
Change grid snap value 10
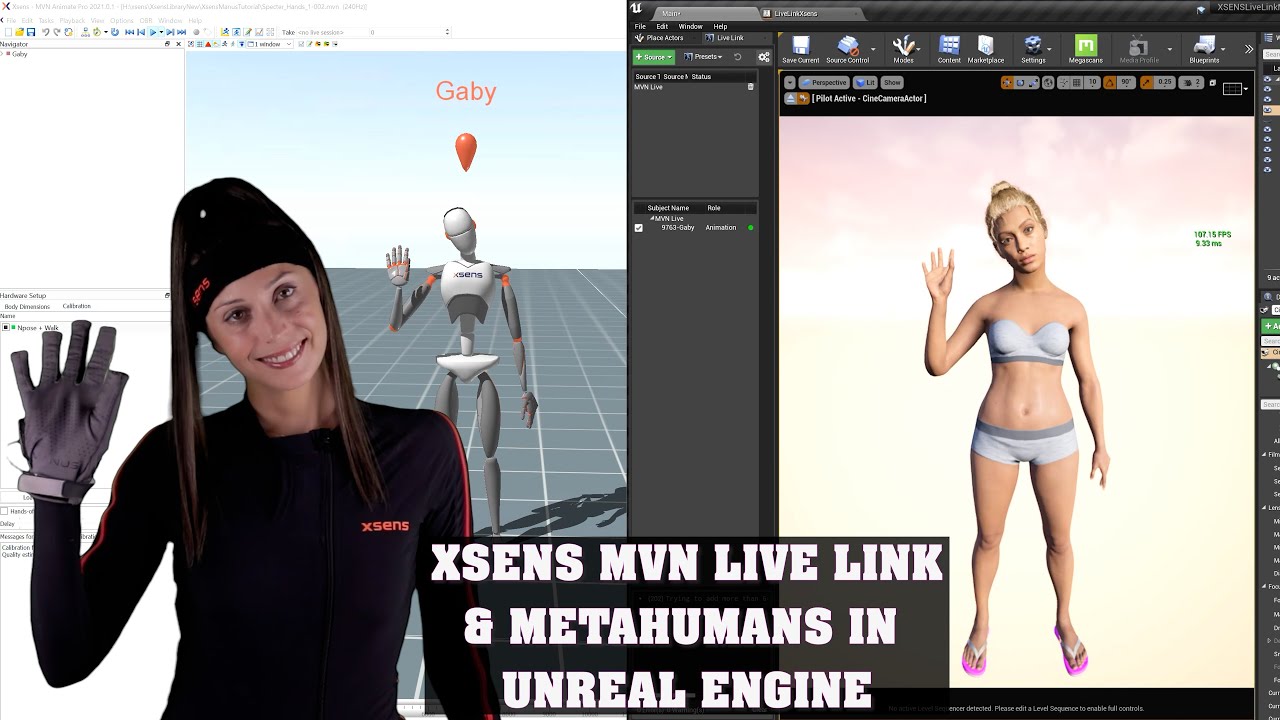tap(1093, 83)
